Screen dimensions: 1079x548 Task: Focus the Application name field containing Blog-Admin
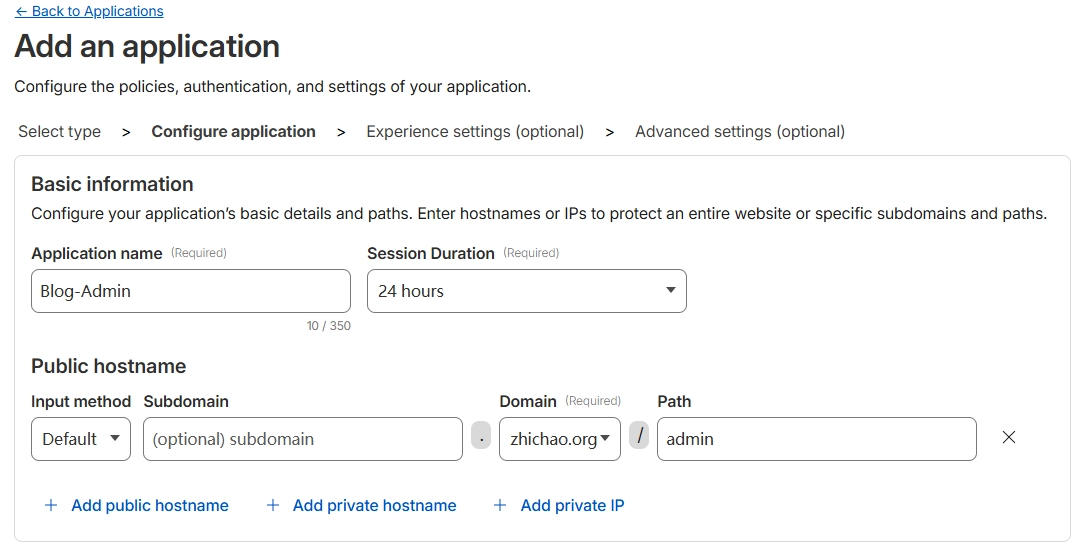pyautogui.click(x=190, y=291)
